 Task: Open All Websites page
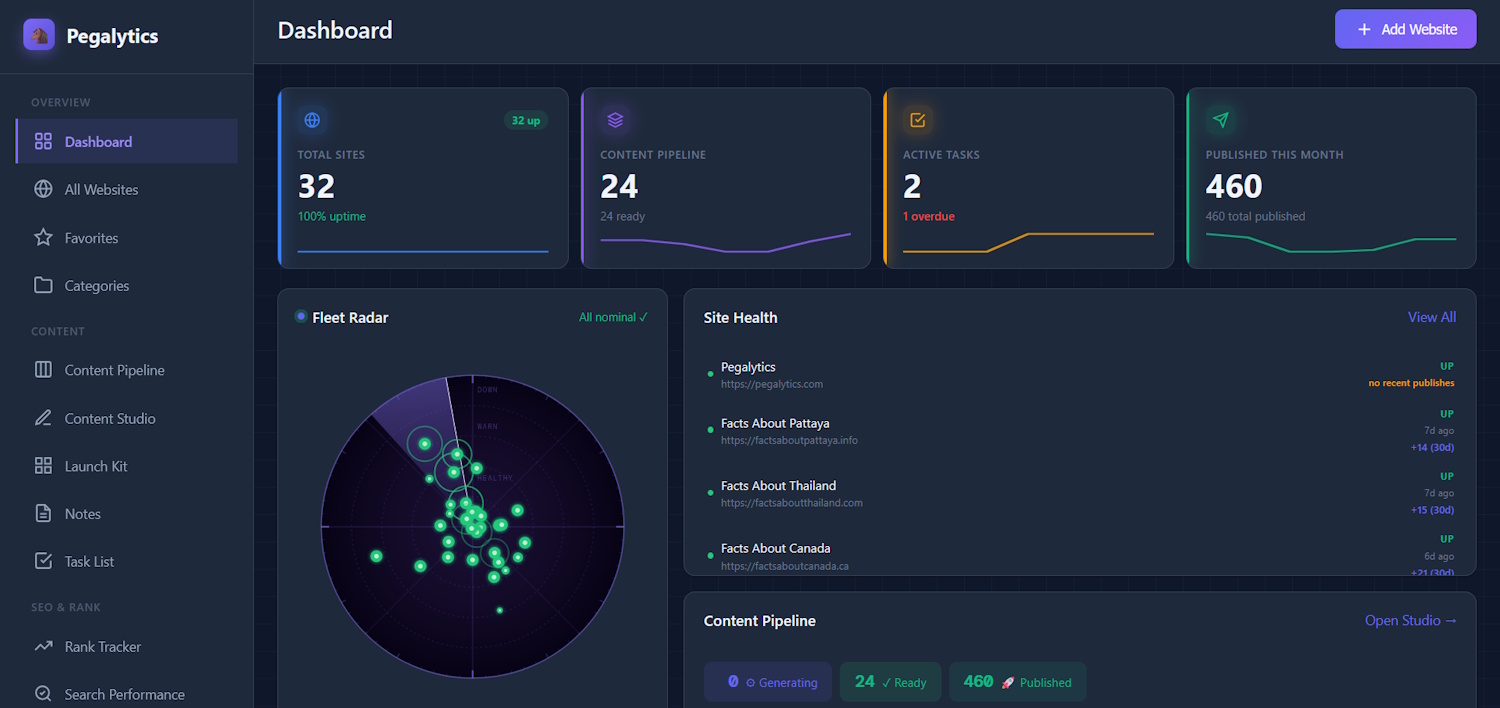(x=127, y=189)
